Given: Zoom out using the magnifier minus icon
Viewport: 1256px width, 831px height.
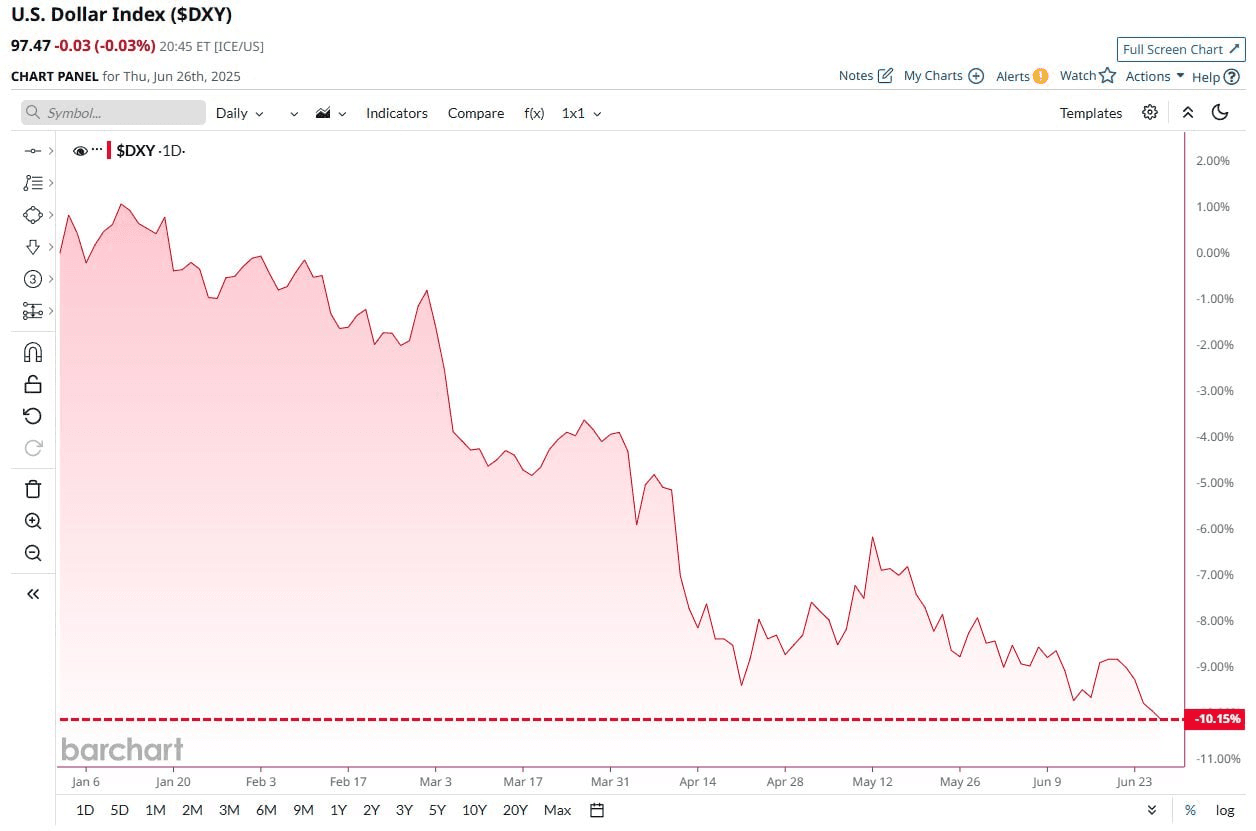Looking at the screenshot, I should 33,553.
